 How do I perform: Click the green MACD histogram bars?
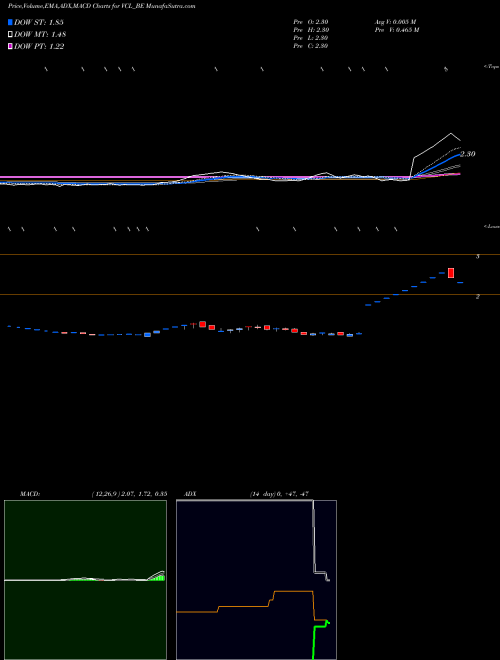click(157, 578)
